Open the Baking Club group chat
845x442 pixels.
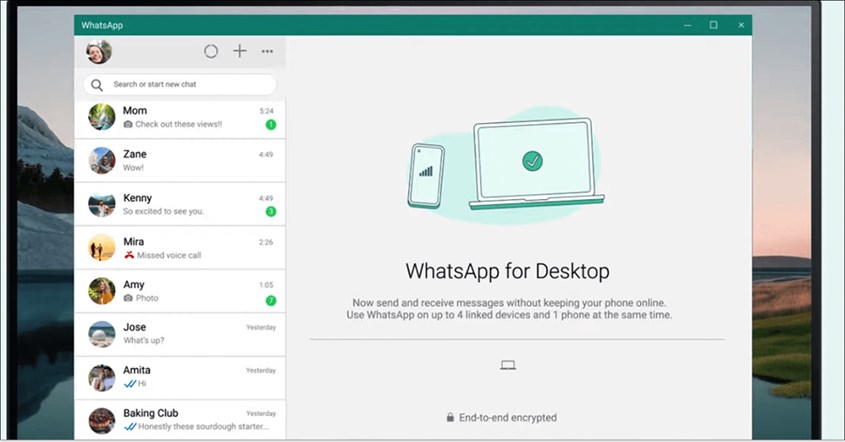pos(180,420)
